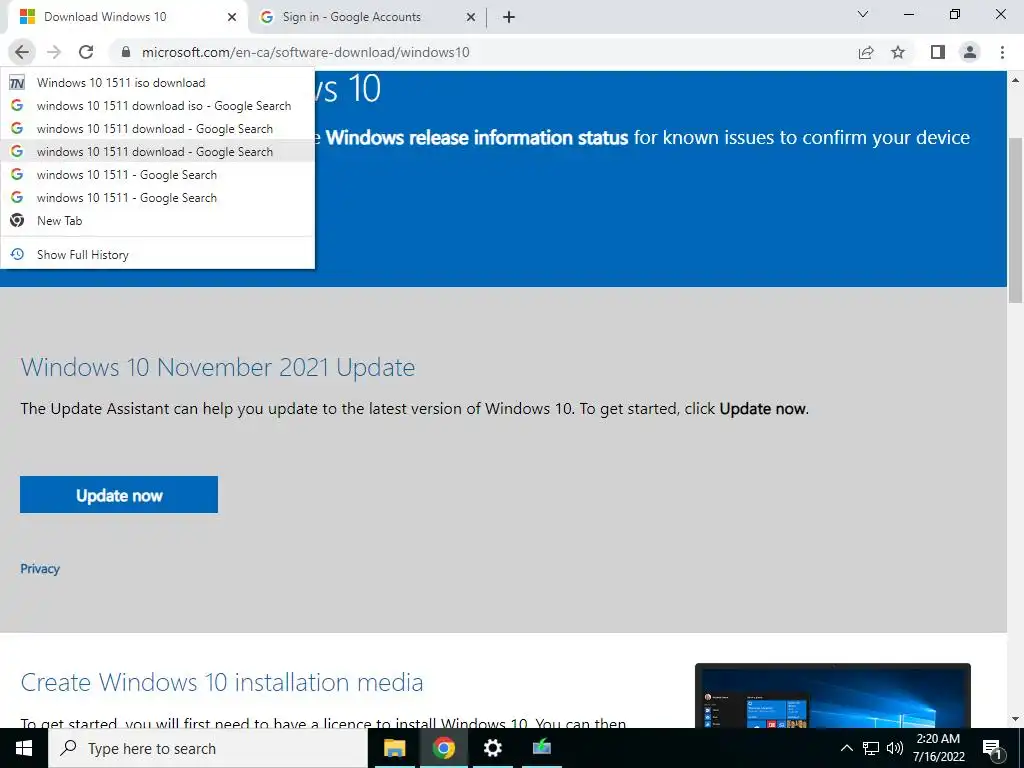Viewport: 1024px width, 768px height.
Task: Click the network icon in system tray
Action: coord(871,748)
